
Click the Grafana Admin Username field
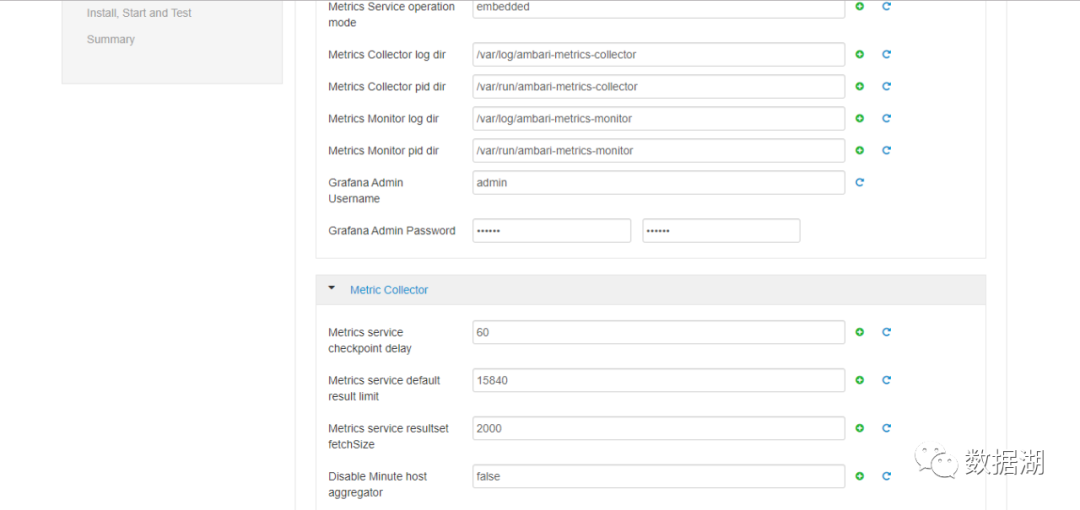pos(658,183)
